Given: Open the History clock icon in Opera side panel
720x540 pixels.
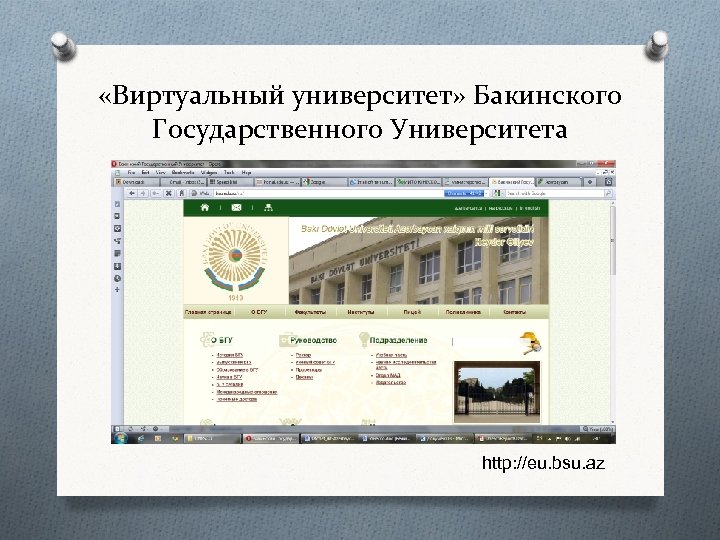Looking at the screenshot, I should (x=117, y=278).
